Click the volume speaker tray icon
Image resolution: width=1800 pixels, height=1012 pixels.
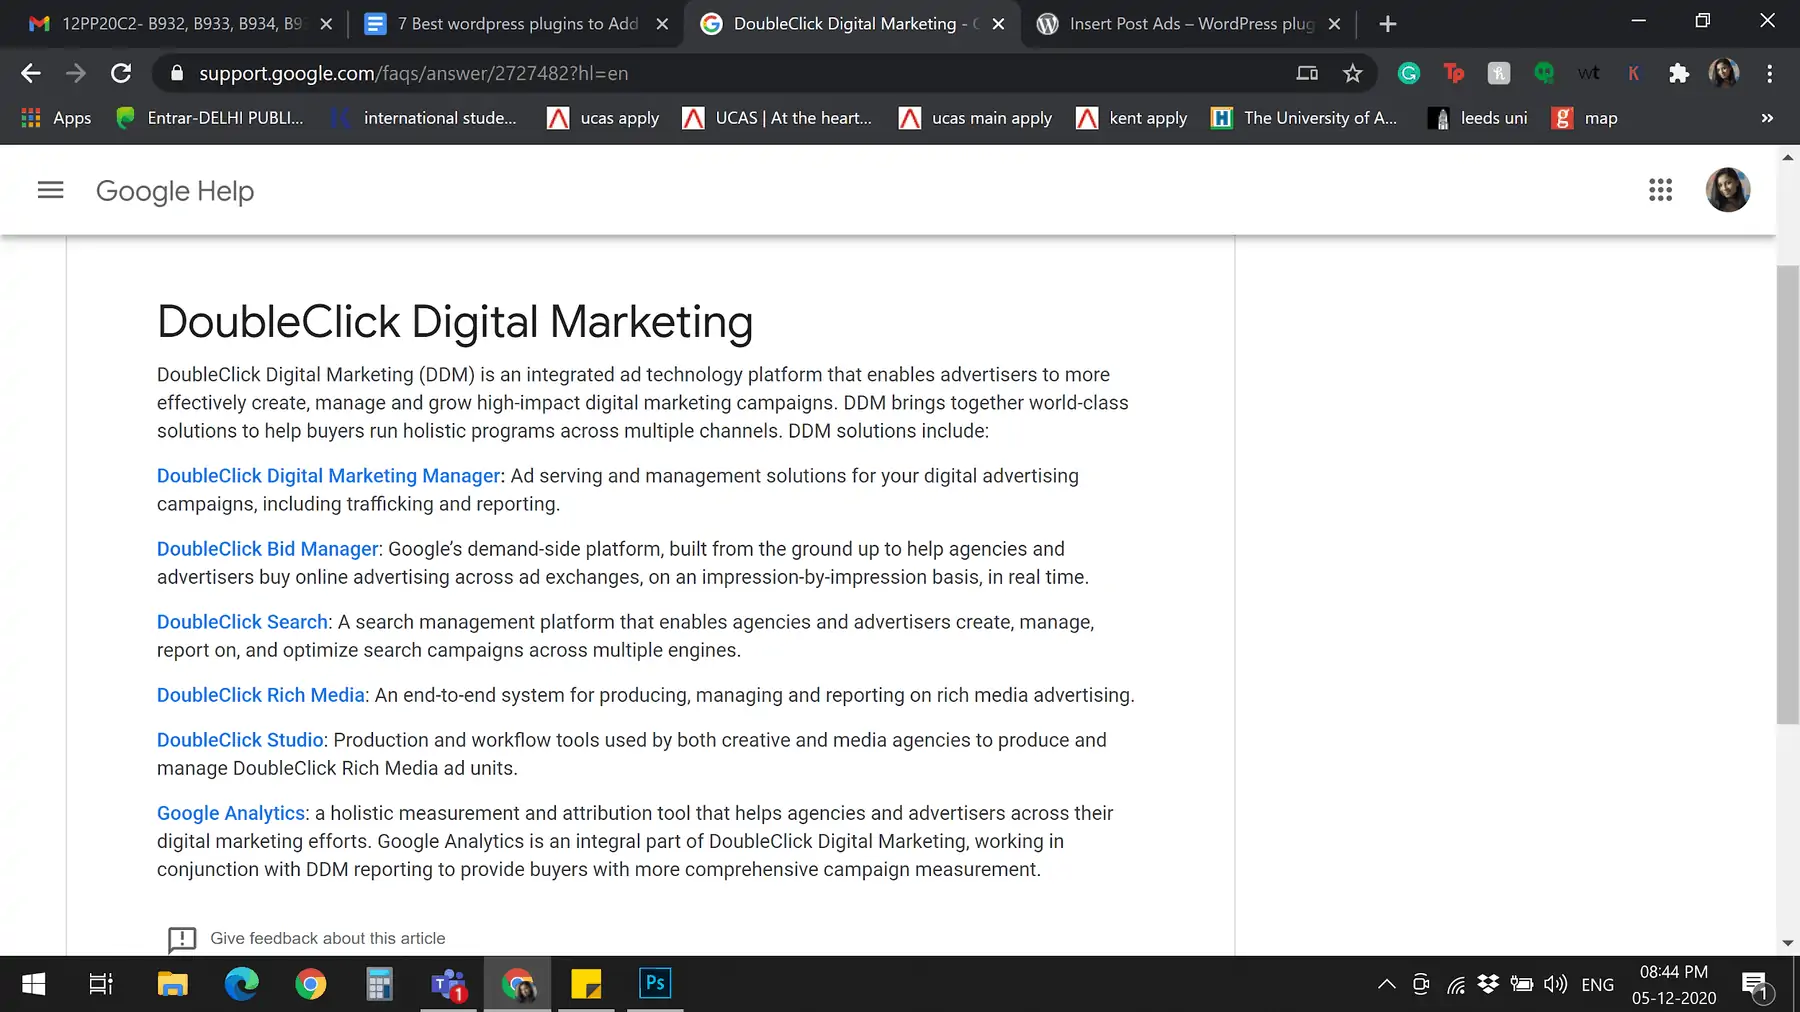pyautogui.click(x=1555, y=984)
